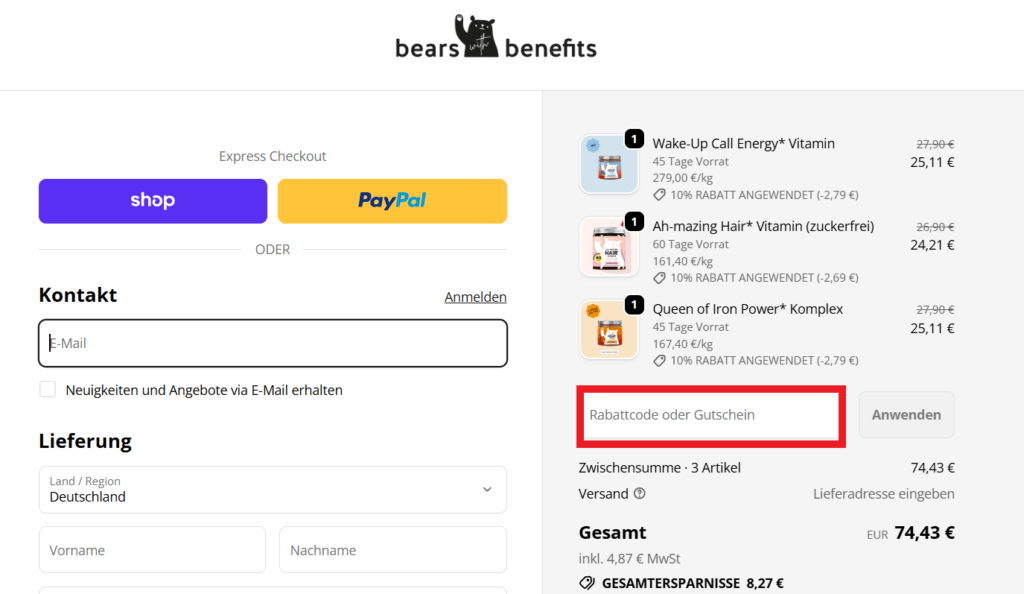Image resolution: width=1024 pixels, height=594 pixels.
Task: Enable the Neuigkeiten und Angebote email checkbox
Action: [x=47, y=389]
